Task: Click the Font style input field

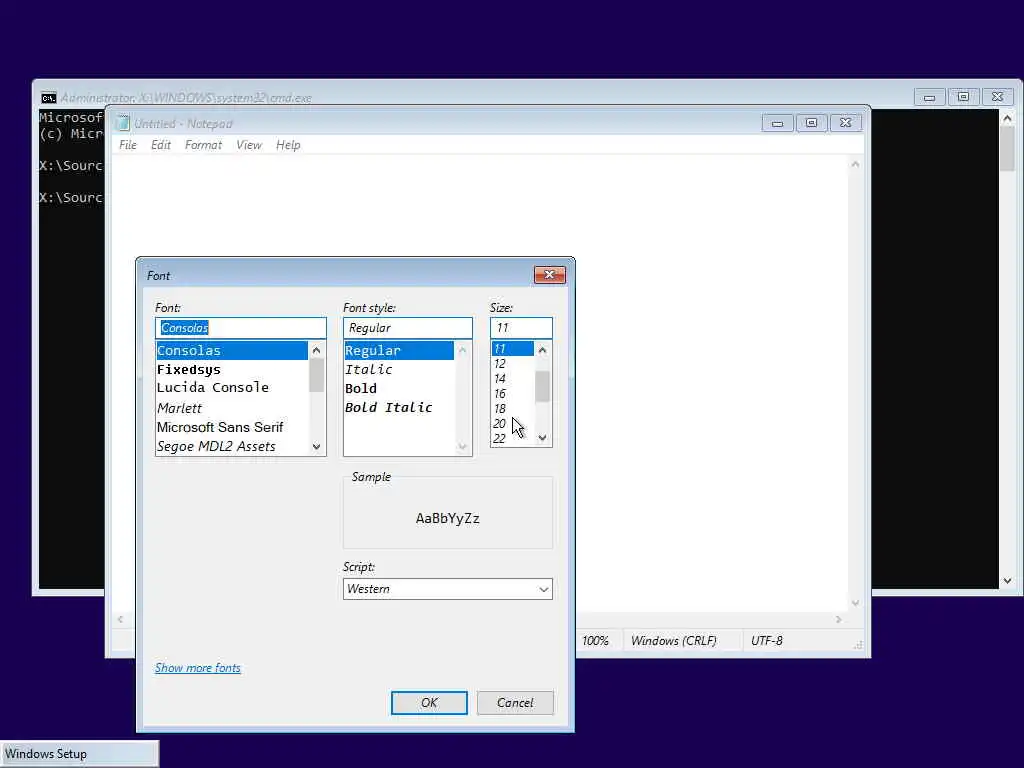Action: pos(408,328)
